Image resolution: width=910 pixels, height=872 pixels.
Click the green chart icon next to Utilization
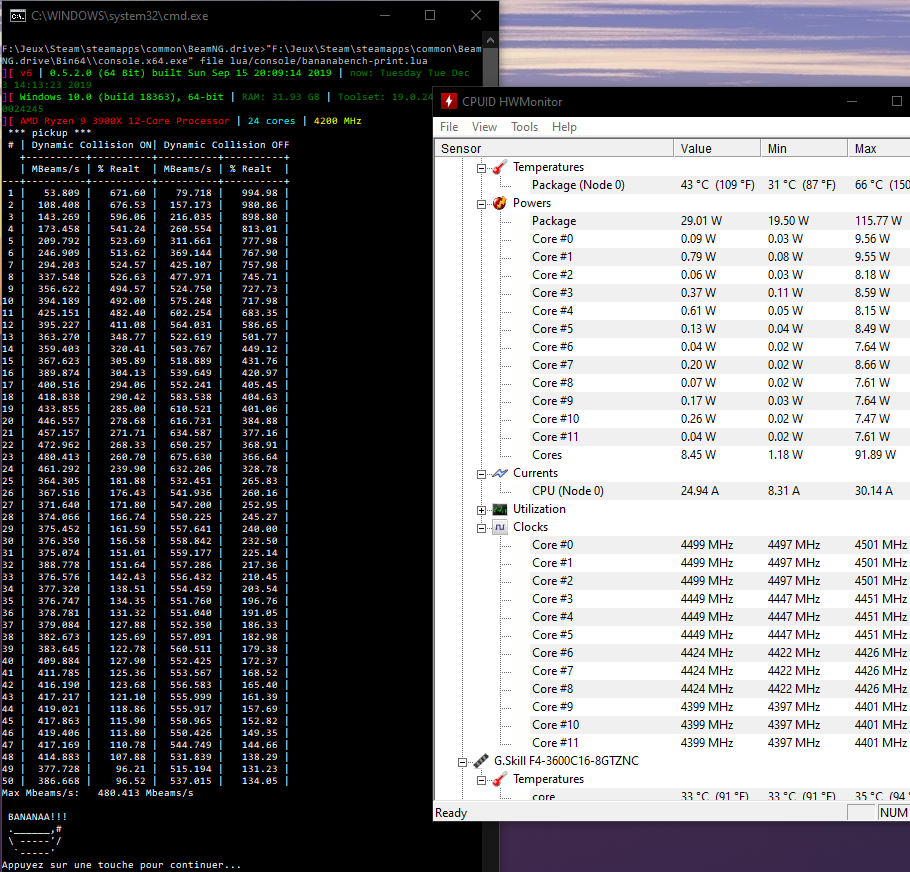click(500, 509)
